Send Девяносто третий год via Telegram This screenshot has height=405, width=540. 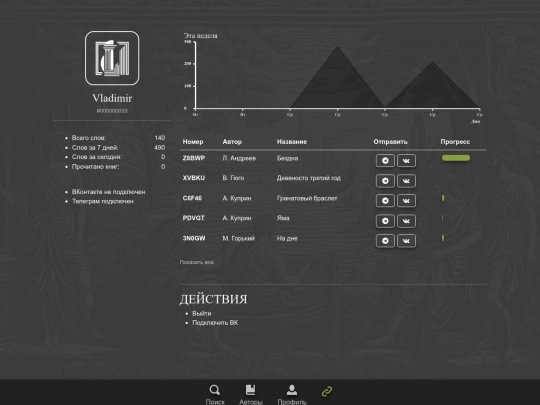pos(385,181)
